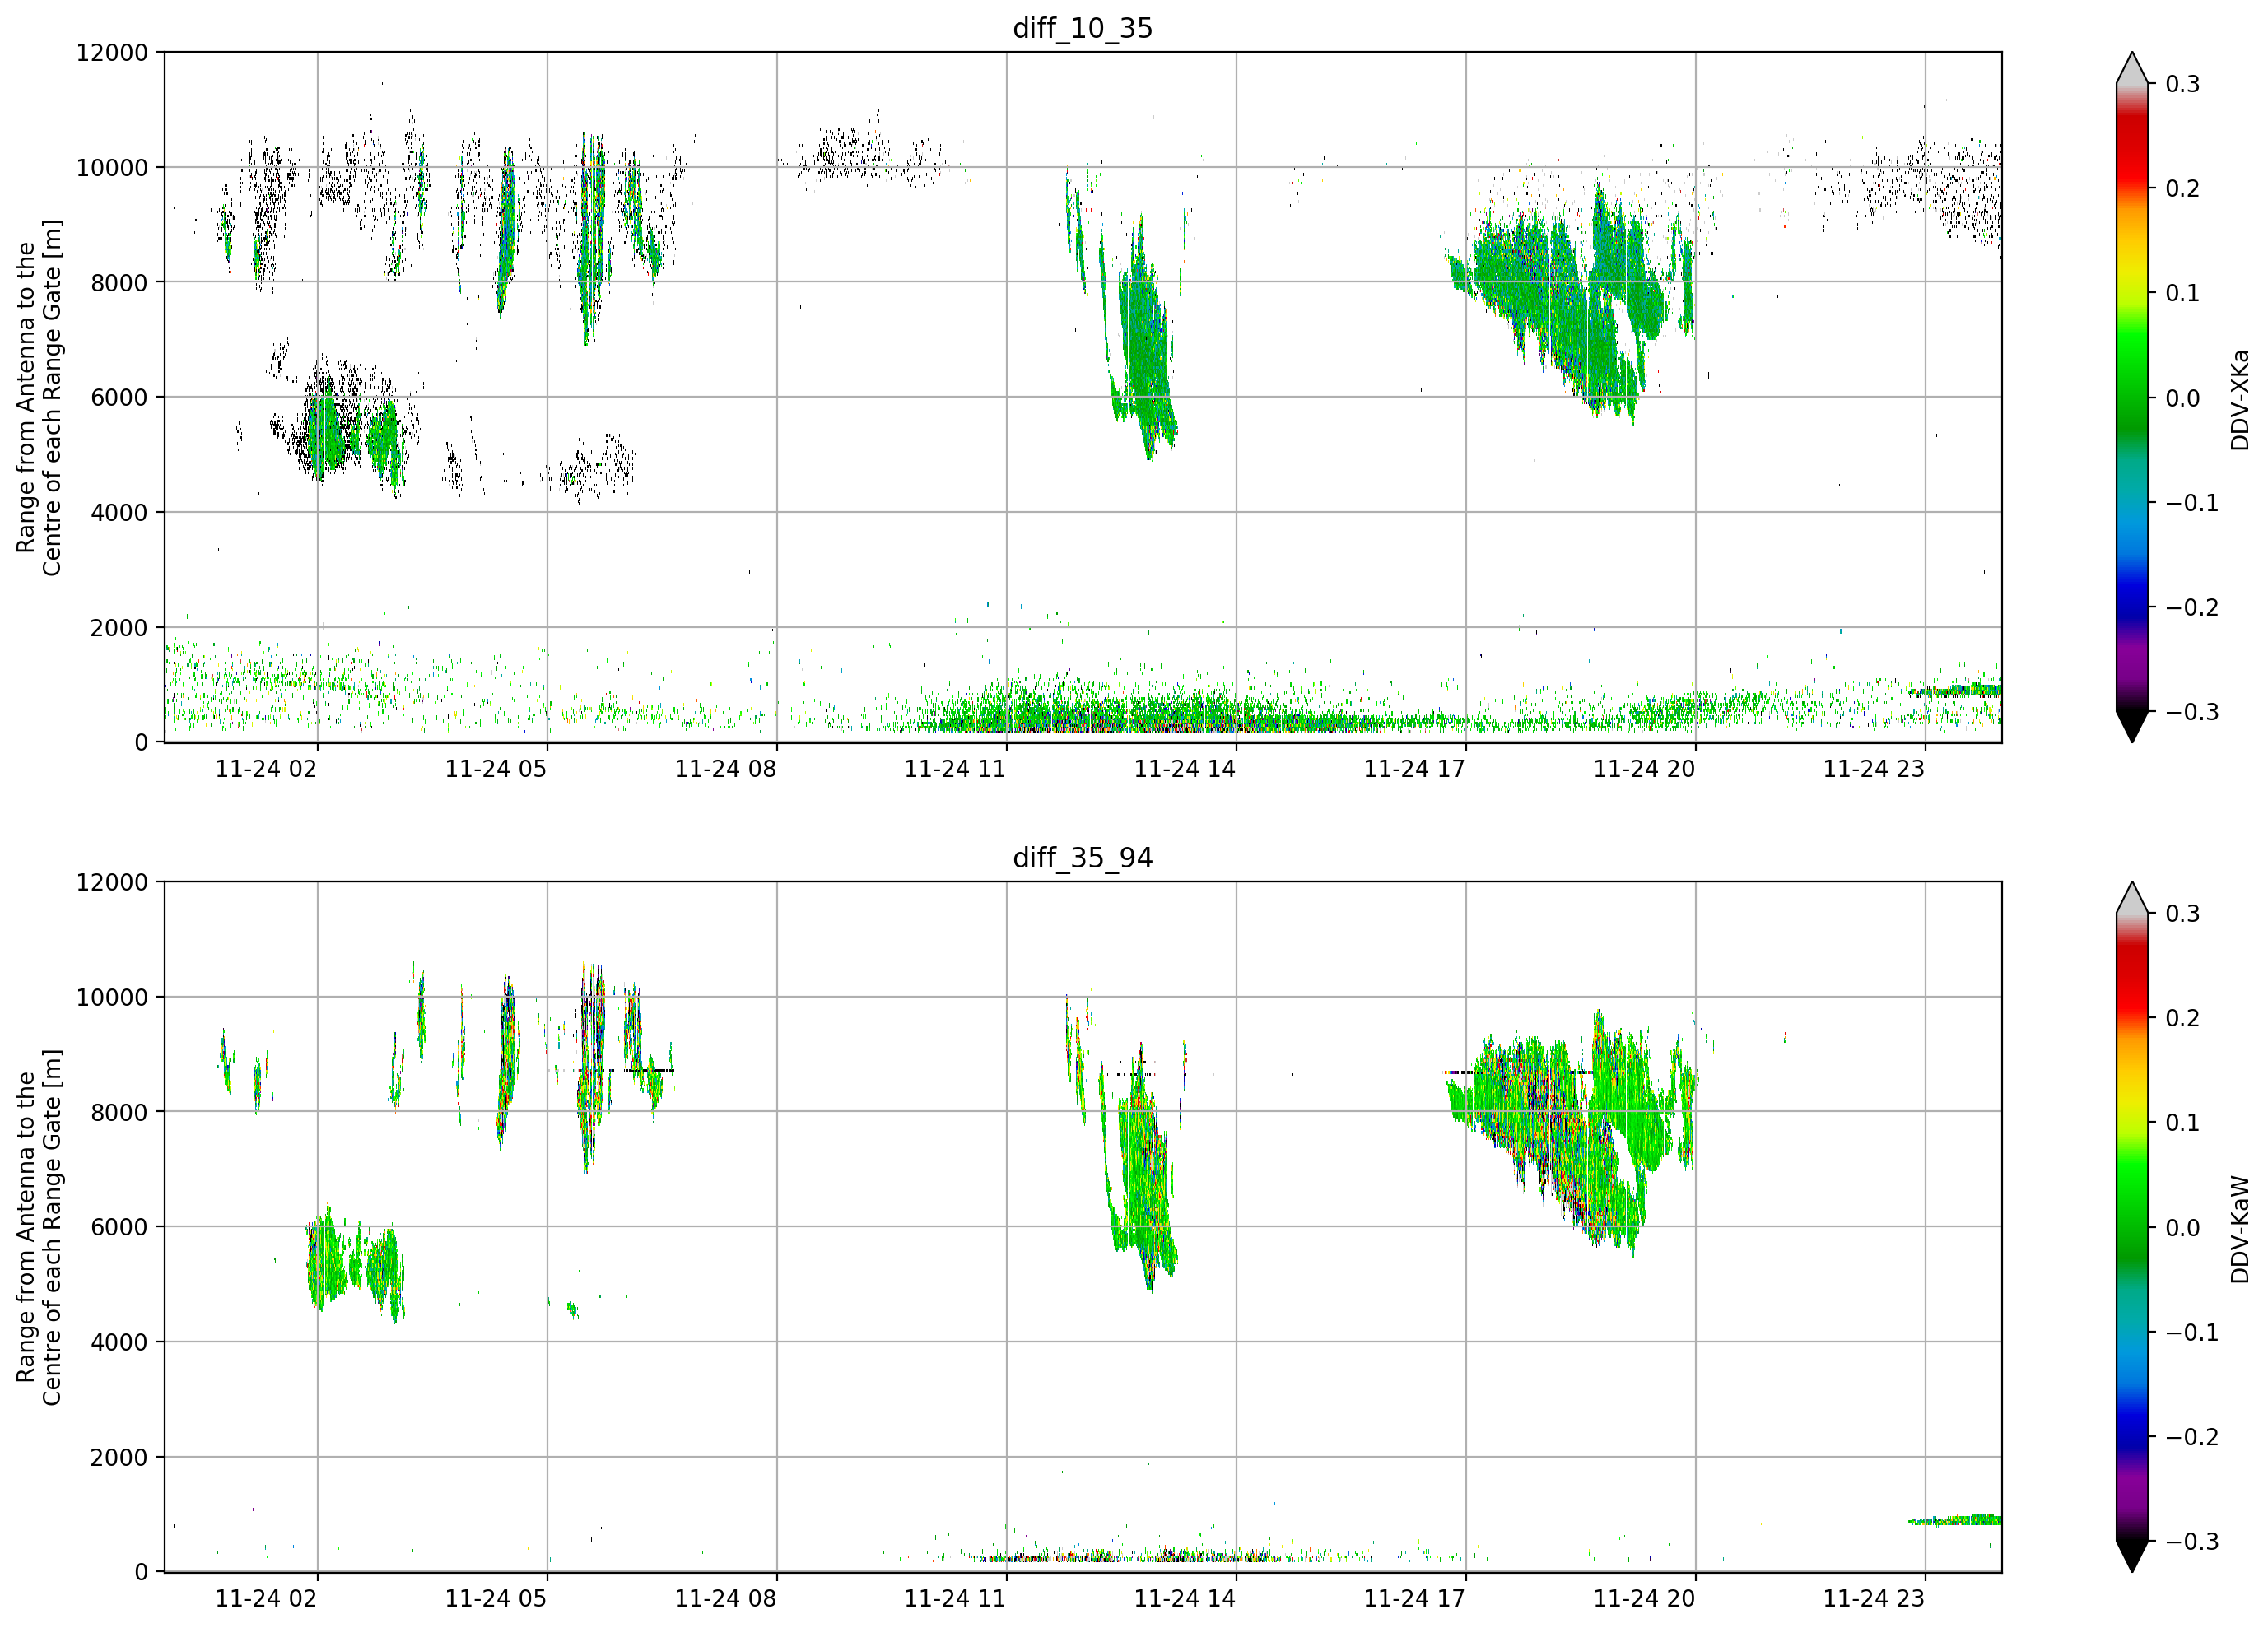Click the DDV-XKa rainbow colorbar
This screenshot has width=2268, height=1628.
pyautogui.click(x=2132, y=398)
